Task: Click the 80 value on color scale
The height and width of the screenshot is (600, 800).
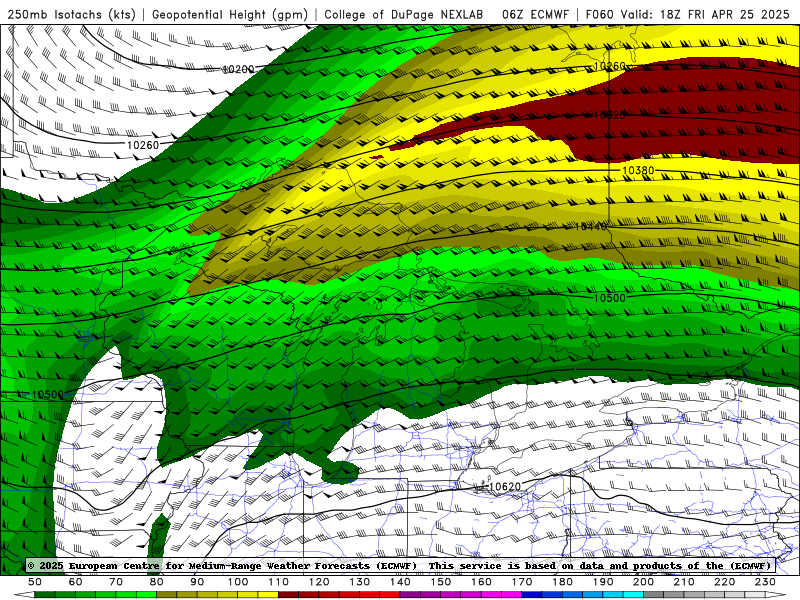Action: click(157, 582)
